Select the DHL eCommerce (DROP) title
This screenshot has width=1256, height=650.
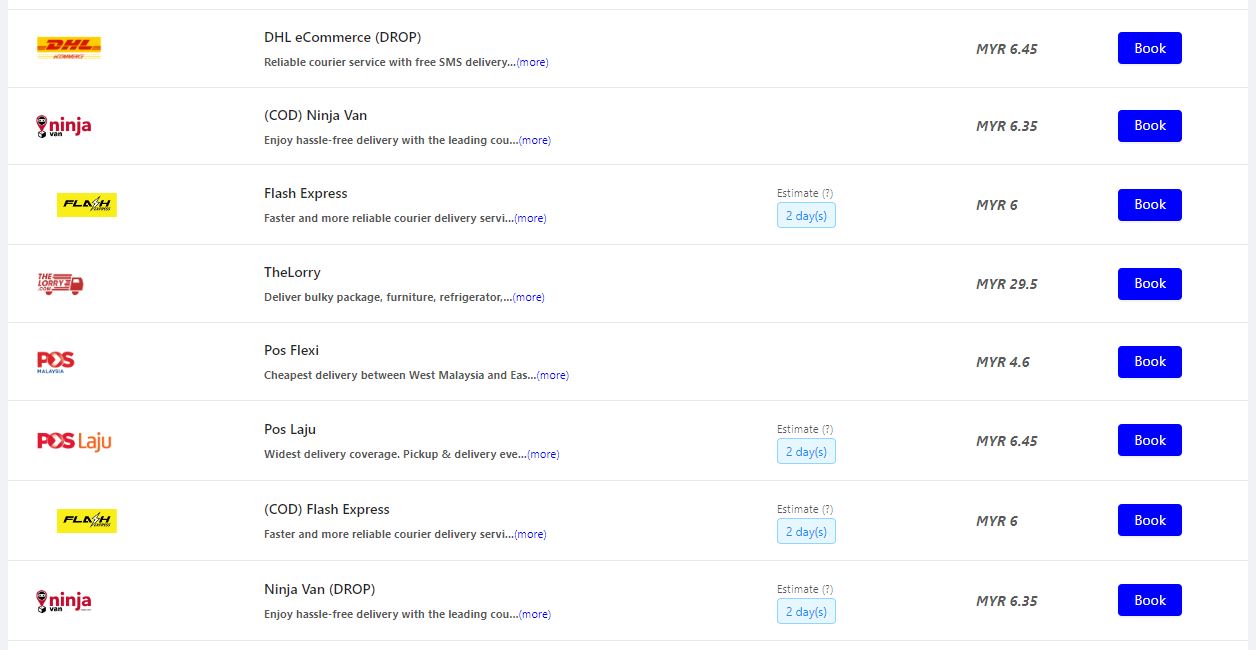[343, 37]
